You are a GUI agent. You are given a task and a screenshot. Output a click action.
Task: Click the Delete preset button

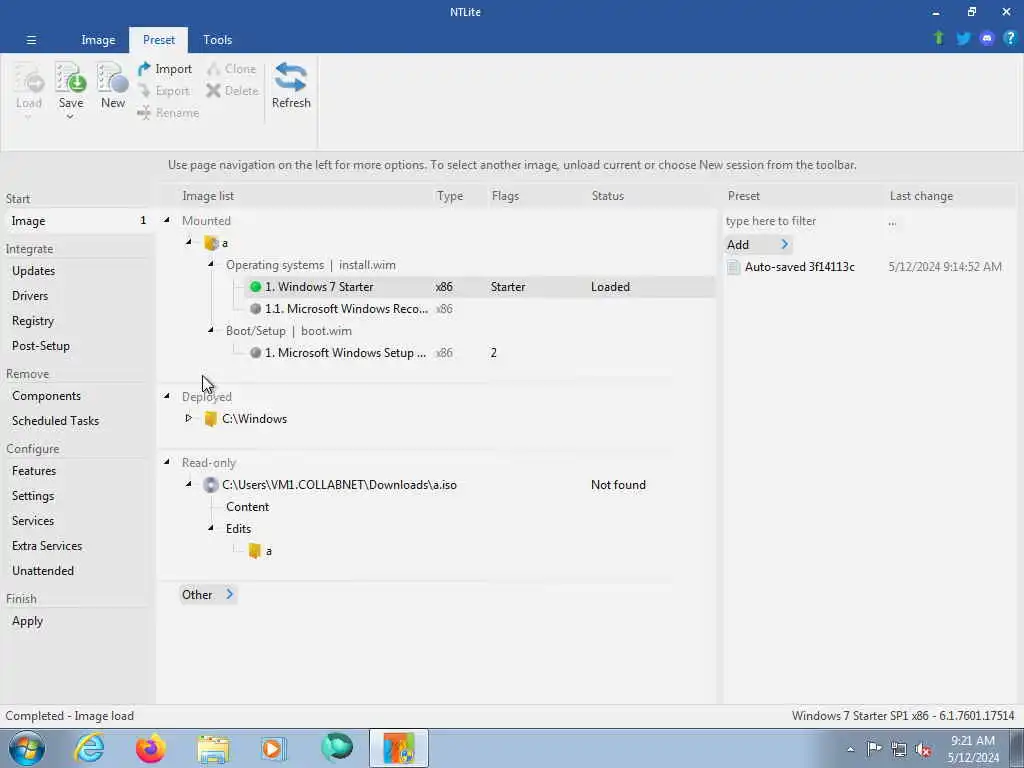[232, 91]
